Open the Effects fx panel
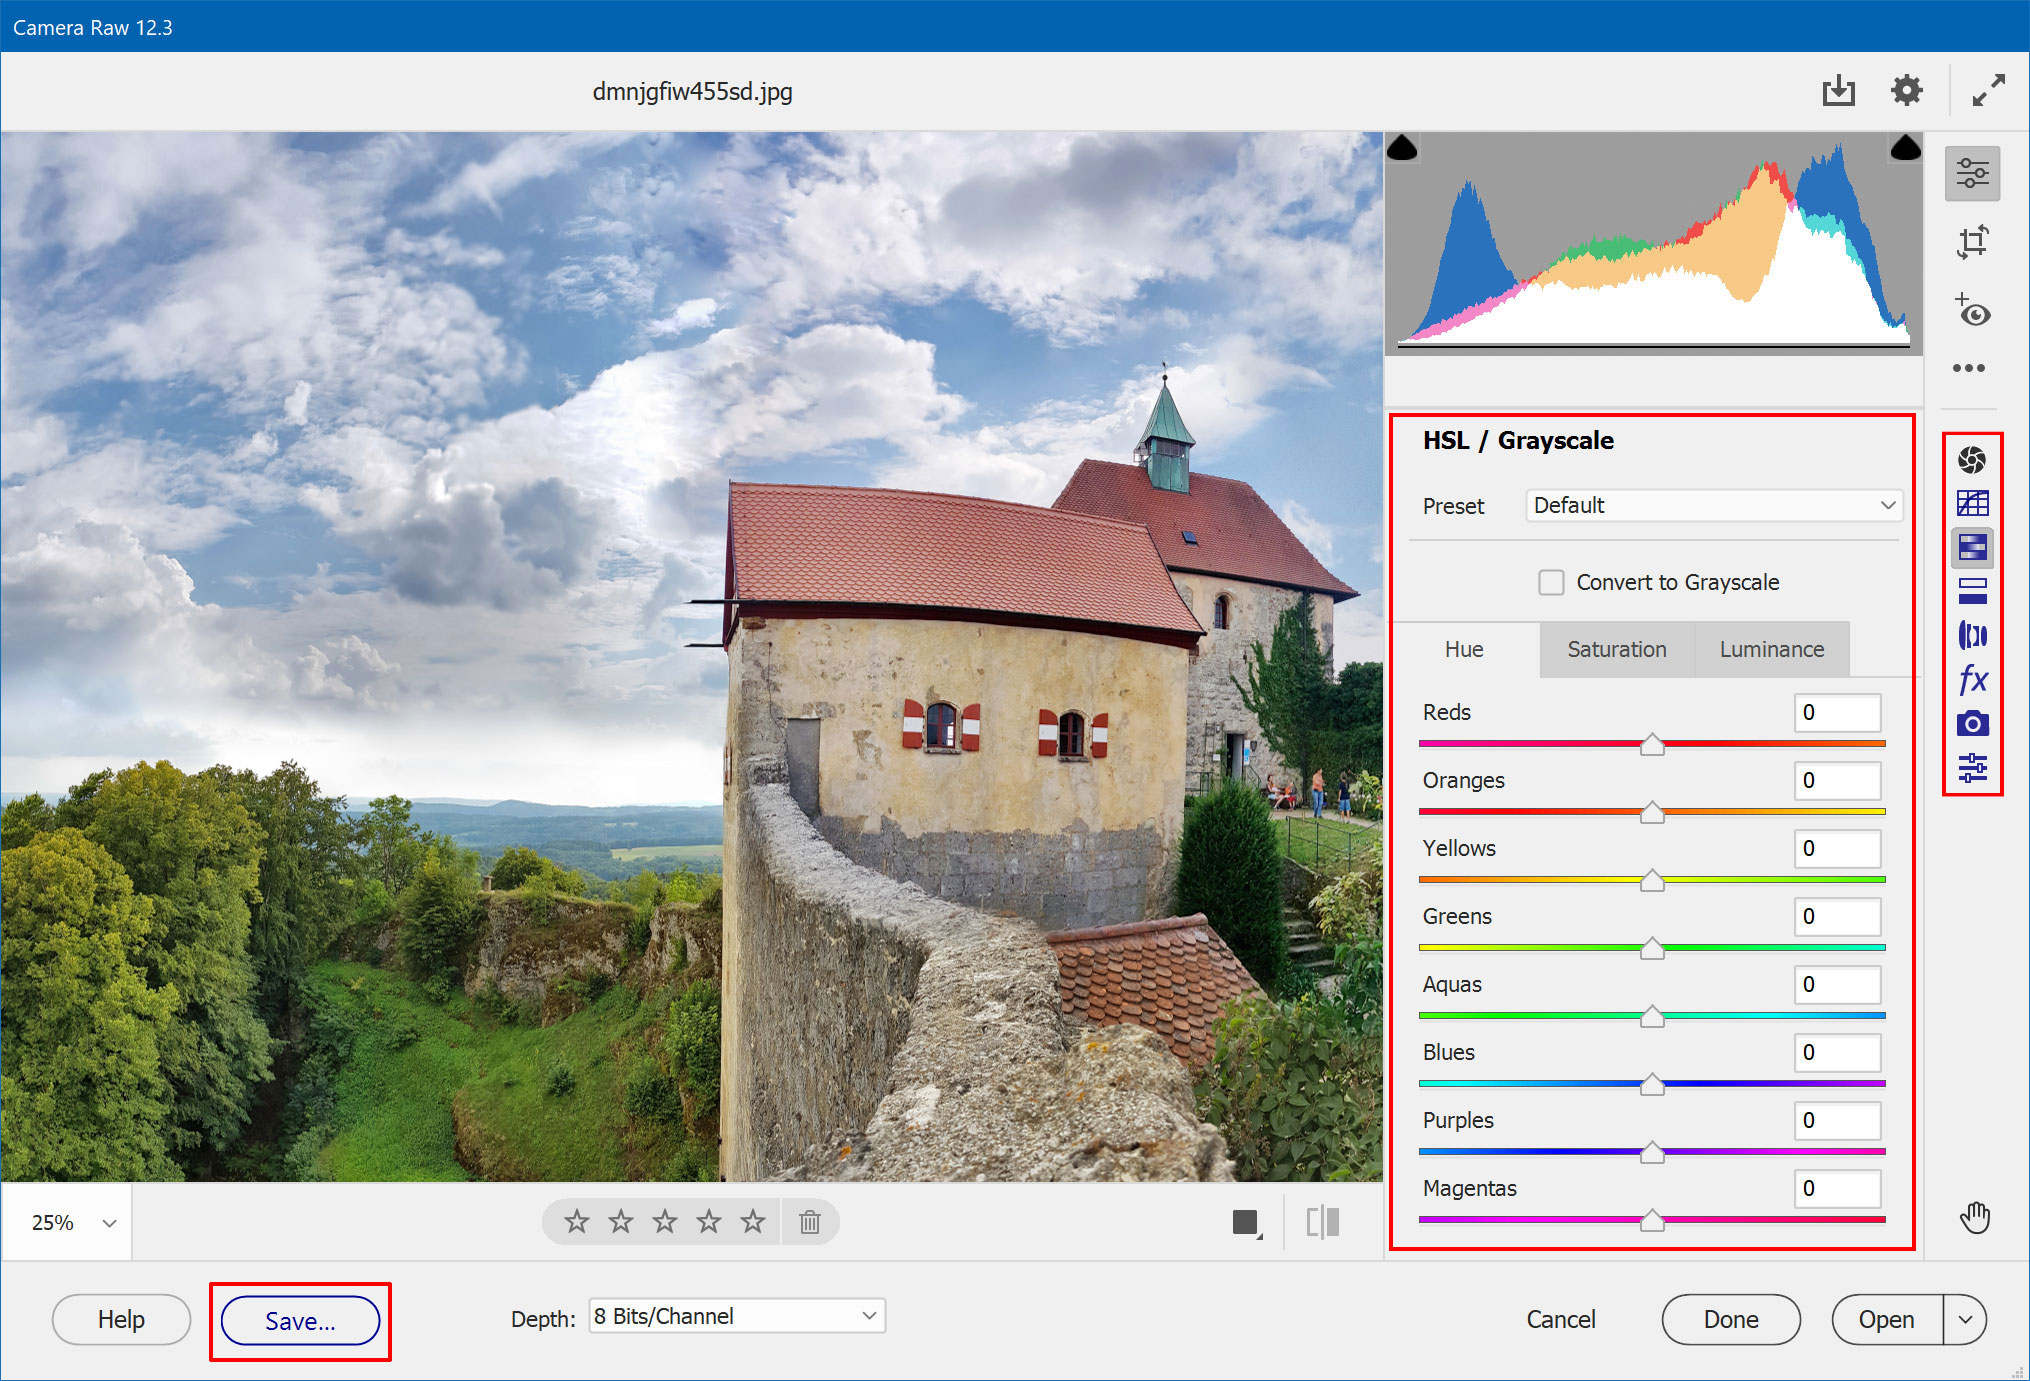This screenshot has height=1381, width=2030. pyautogui.click(x=1972, y=680)
